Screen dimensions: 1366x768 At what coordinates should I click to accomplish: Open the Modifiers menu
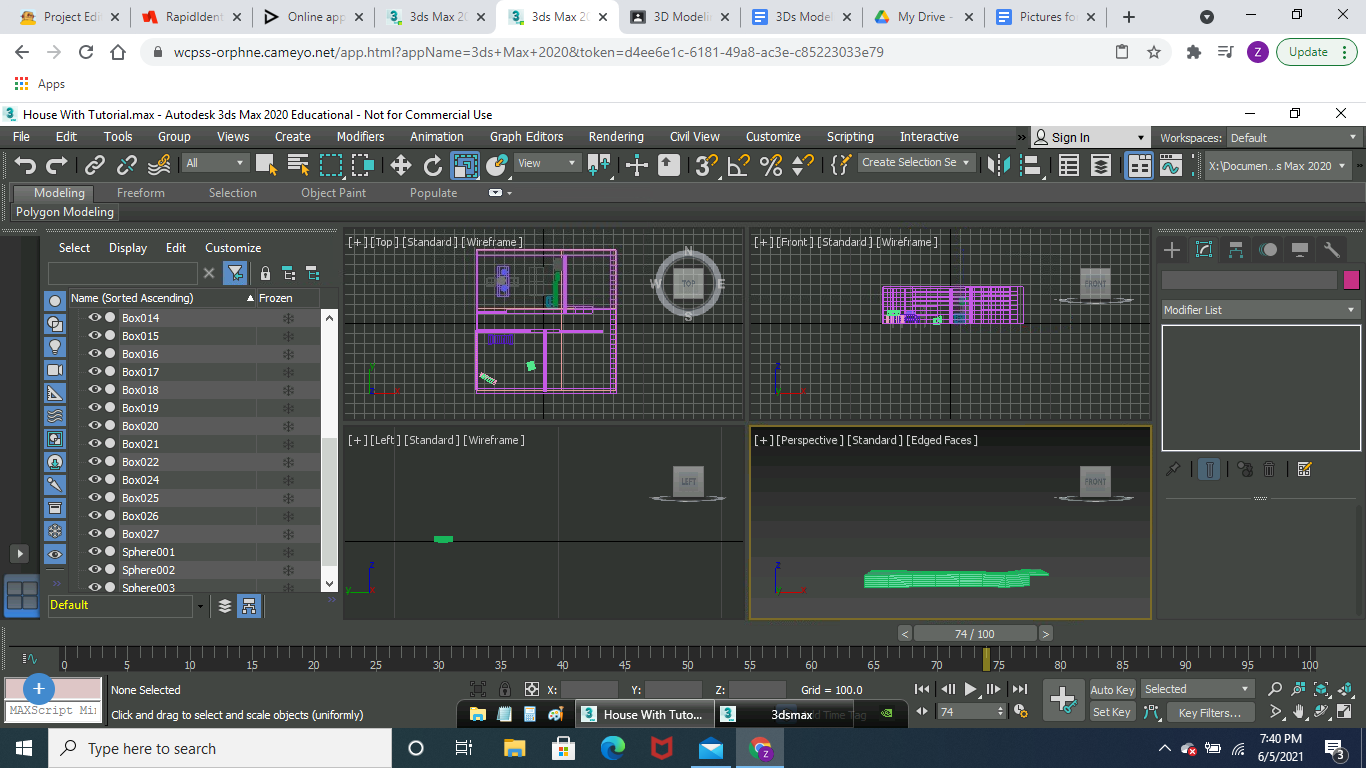pos(360,137)
